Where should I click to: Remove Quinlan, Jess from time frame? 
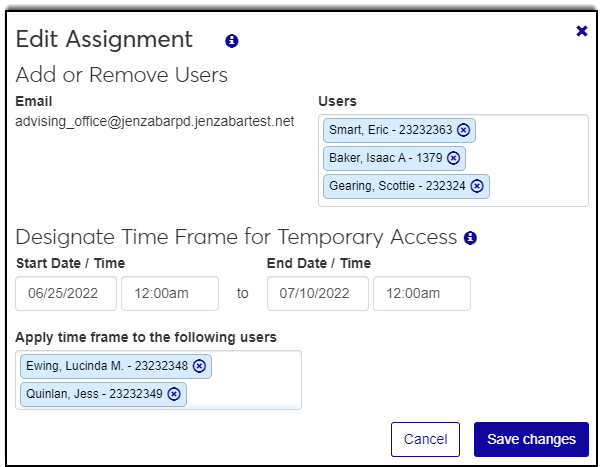174,394
